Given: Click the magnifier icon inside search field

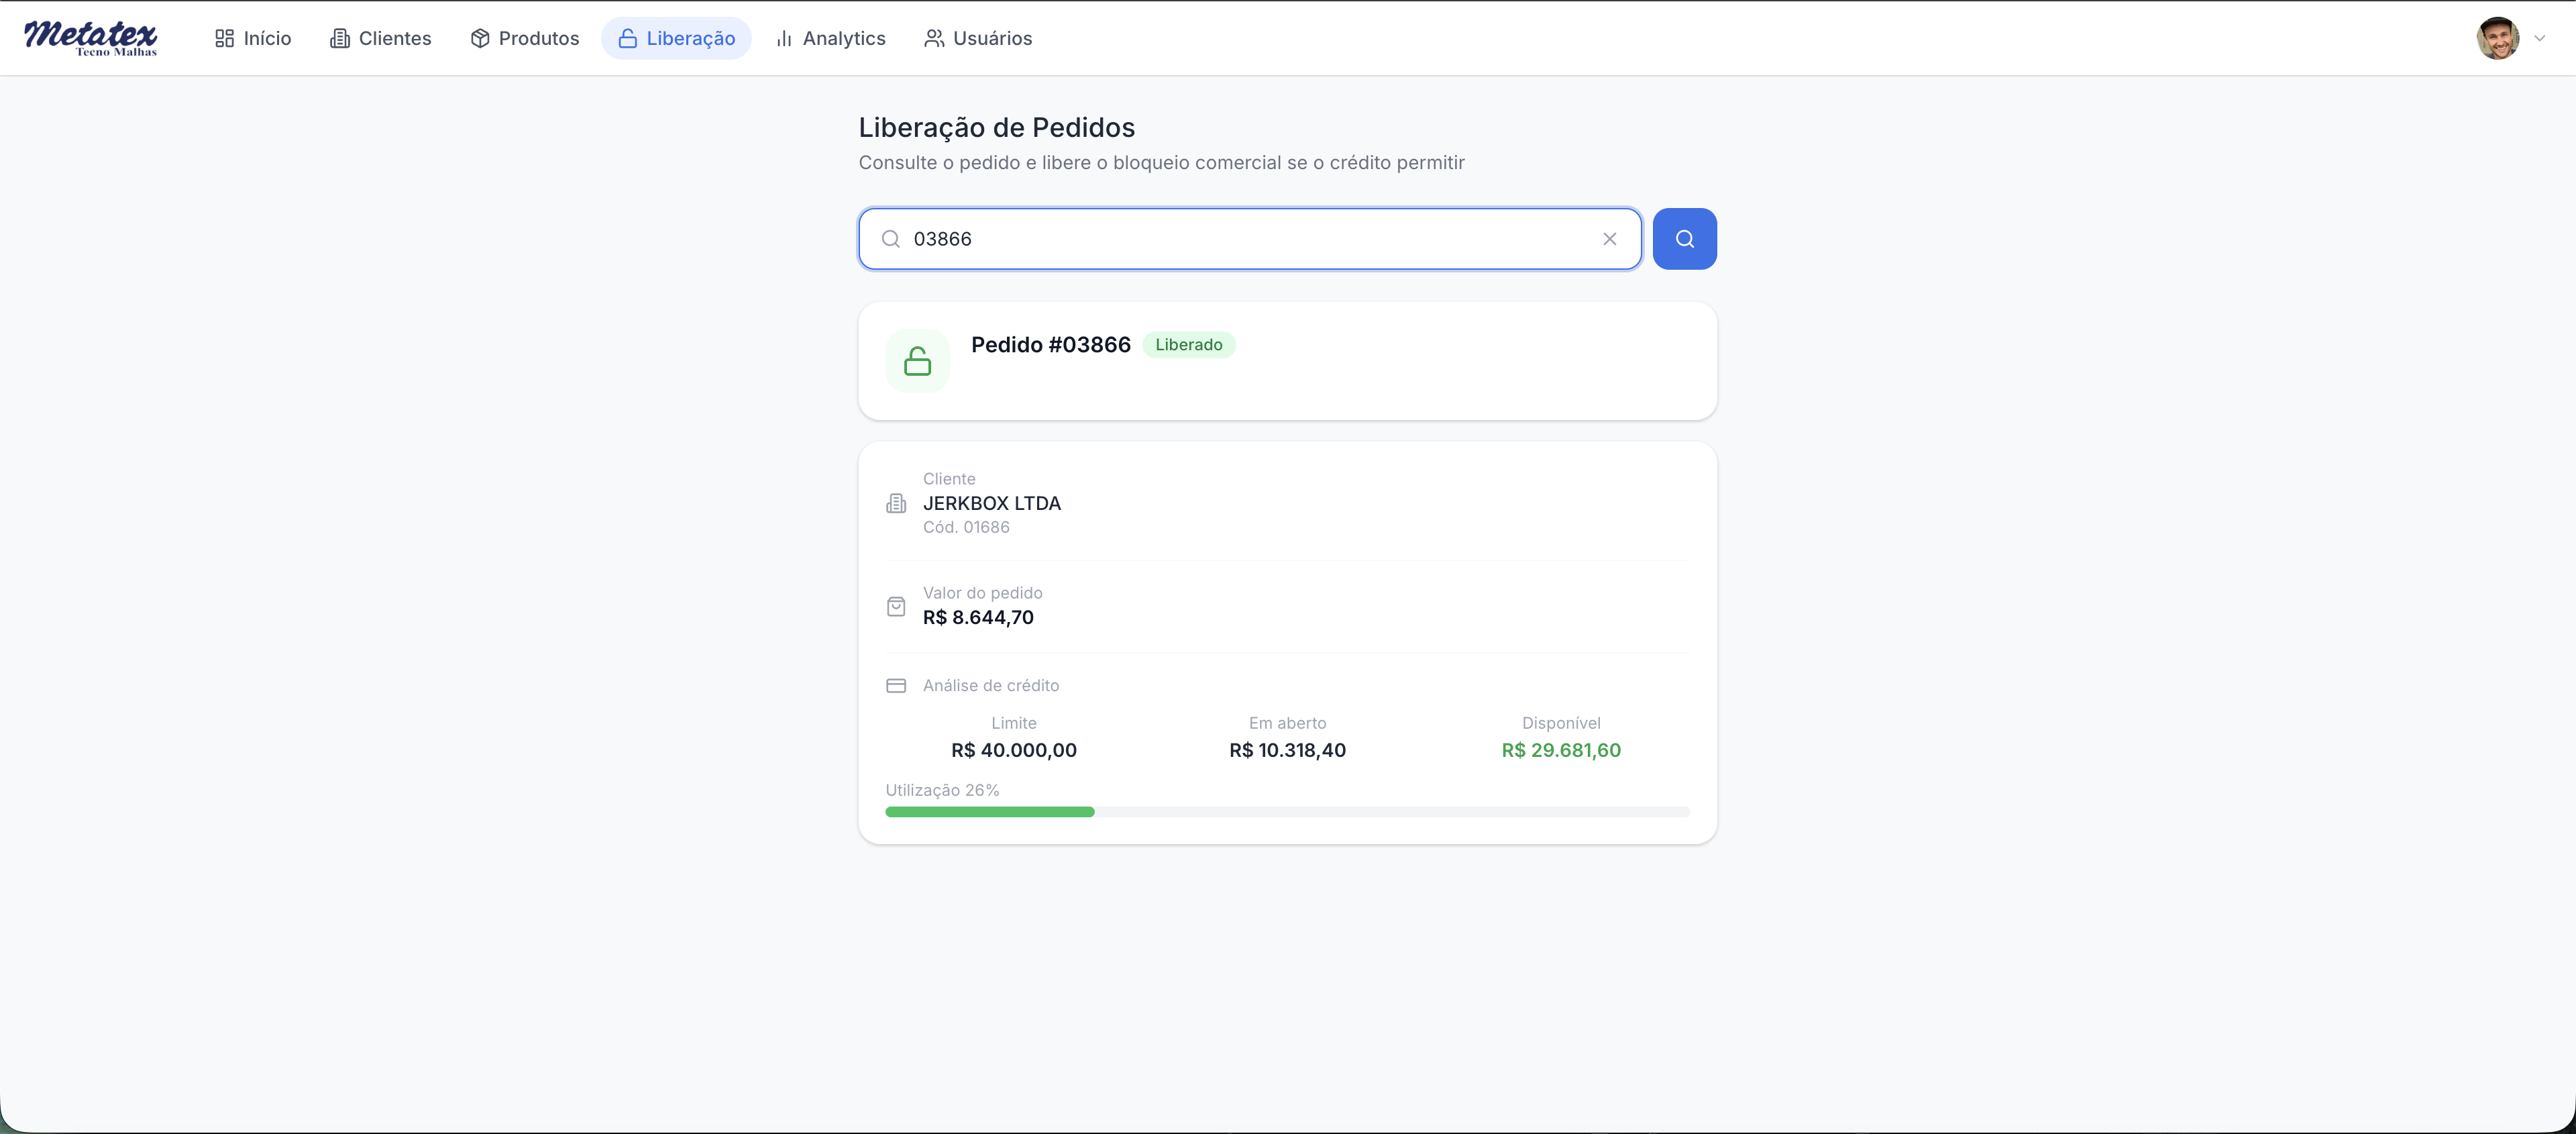Looking at the screenshot, I should tap(890, 239).
